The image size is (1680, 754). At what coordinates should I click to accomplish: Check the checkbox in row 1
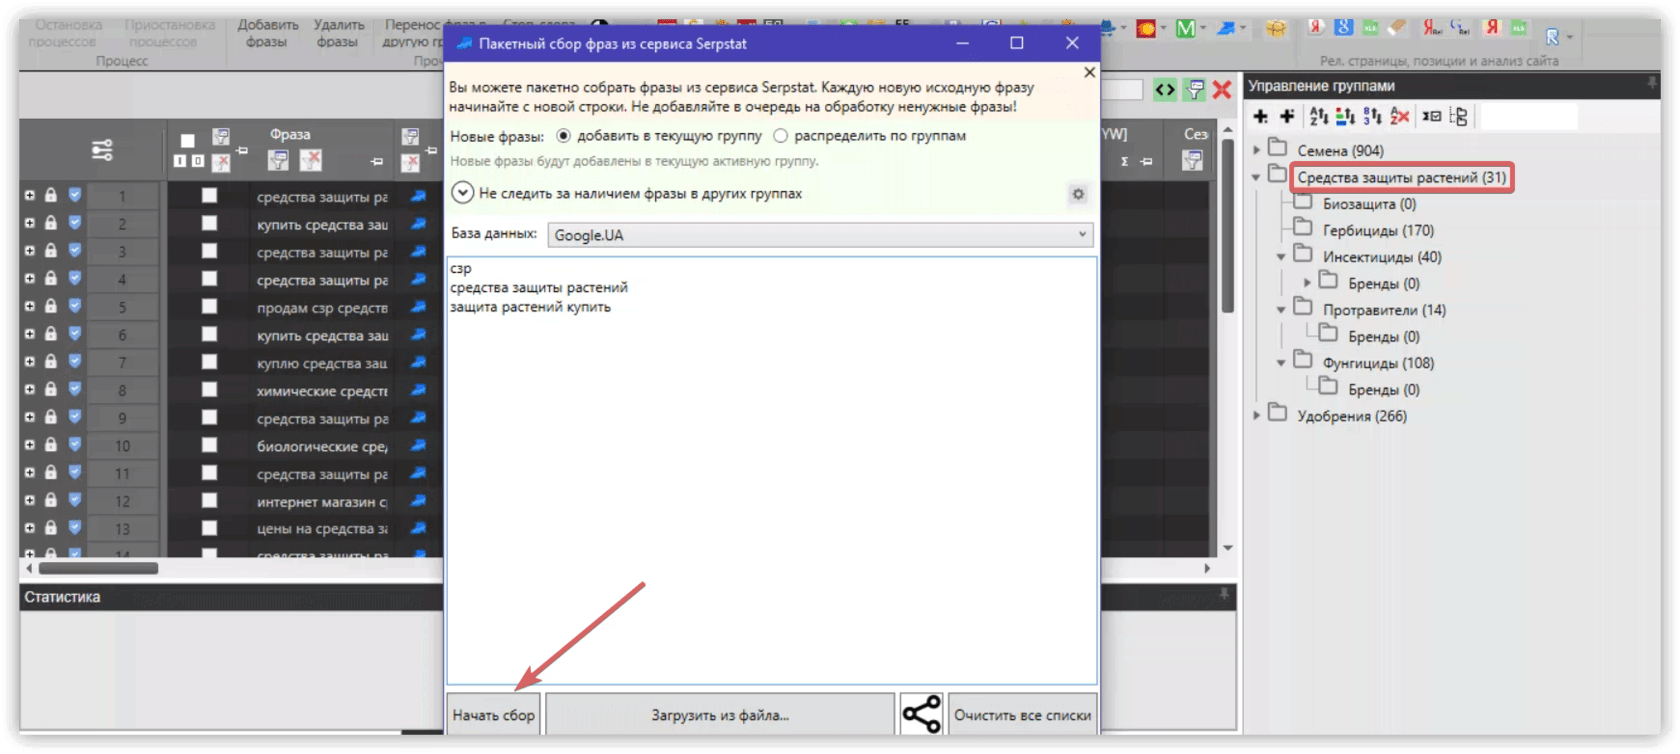click(x=209, y=196)
